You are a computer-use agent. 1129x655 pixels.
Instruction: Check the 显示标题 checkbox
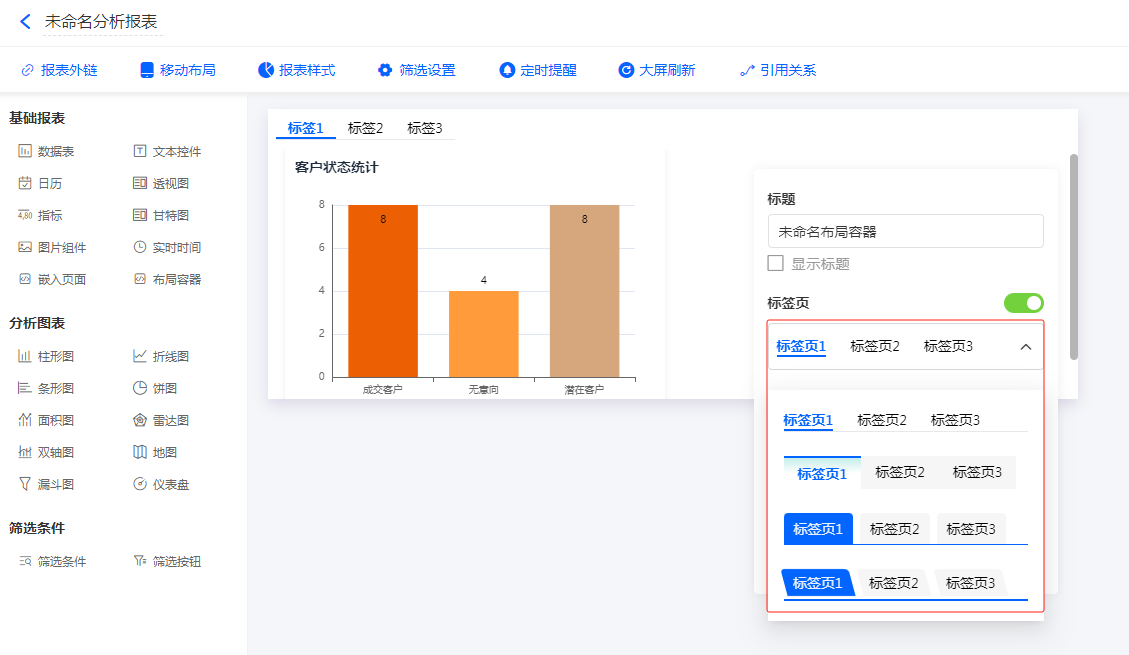click(x=775, y=263)
